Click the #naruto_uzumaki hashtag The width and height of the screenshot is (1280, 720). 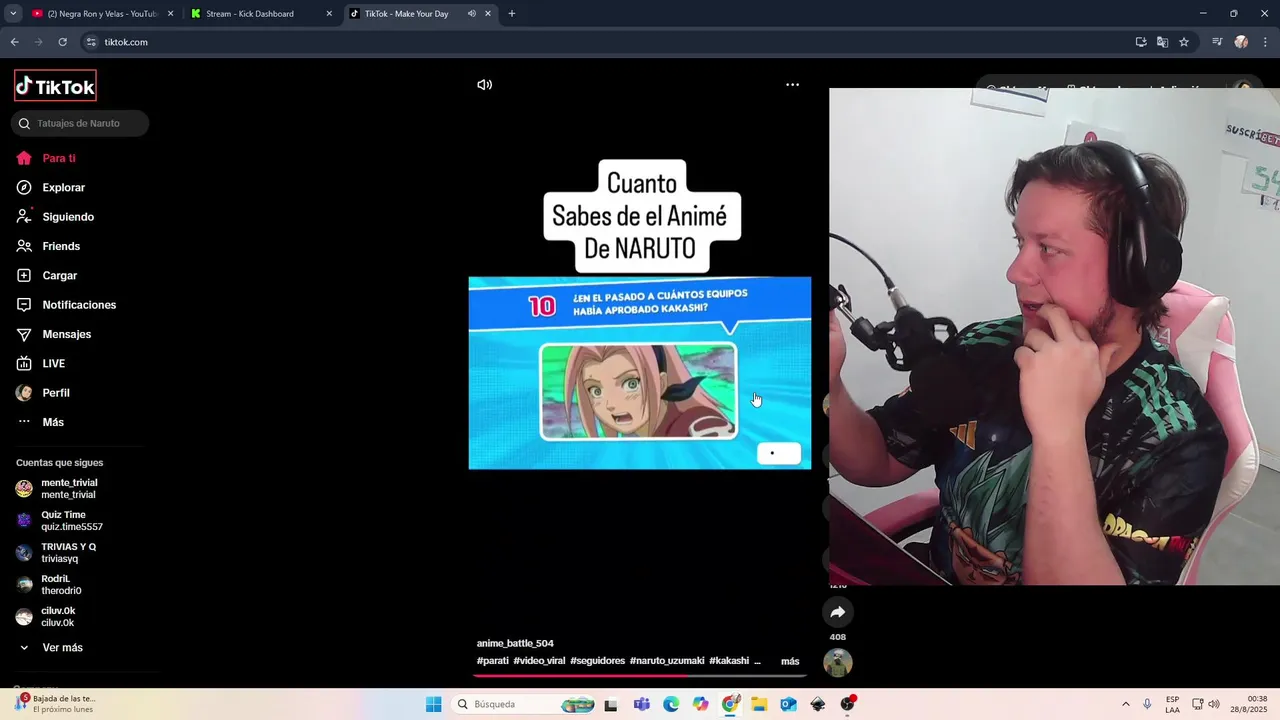click(x=667, y=661)
